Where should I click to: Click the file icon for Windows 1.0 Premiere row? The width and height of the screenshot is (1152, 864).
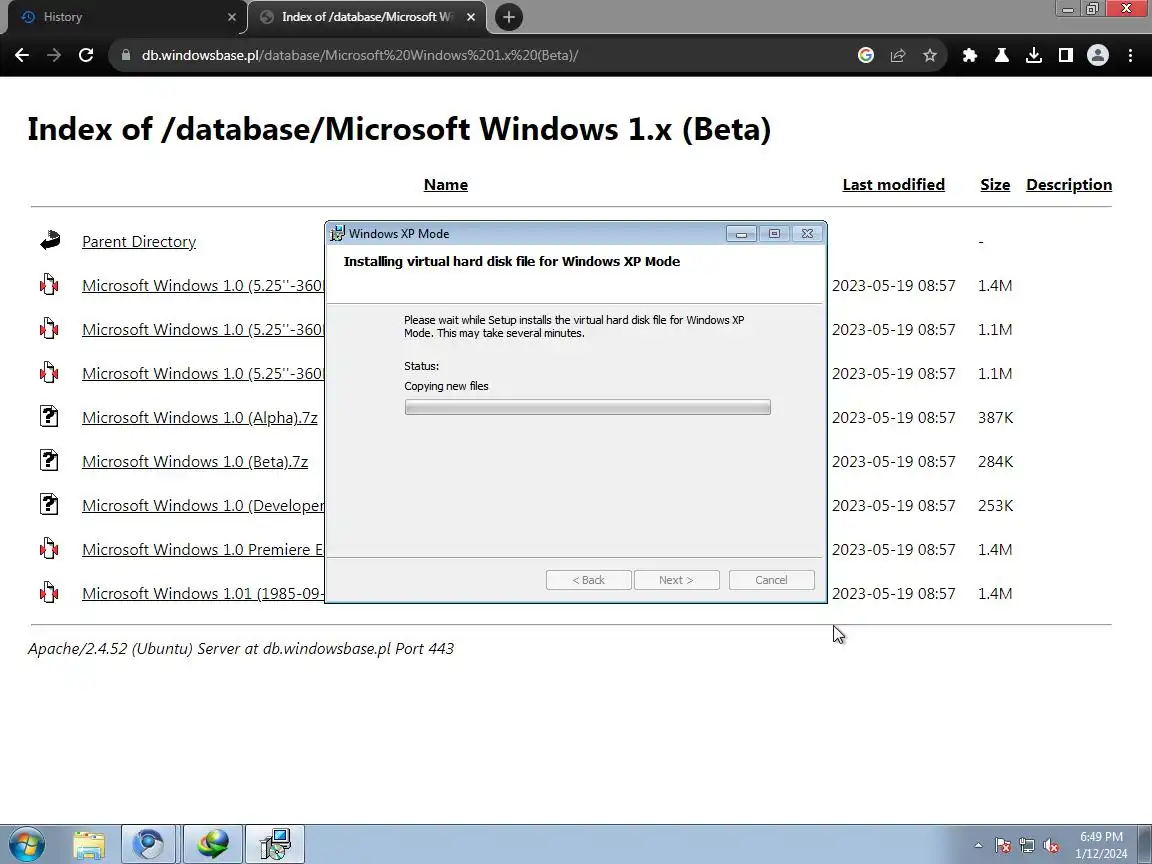pyautogui.click(x=49, y=549)
